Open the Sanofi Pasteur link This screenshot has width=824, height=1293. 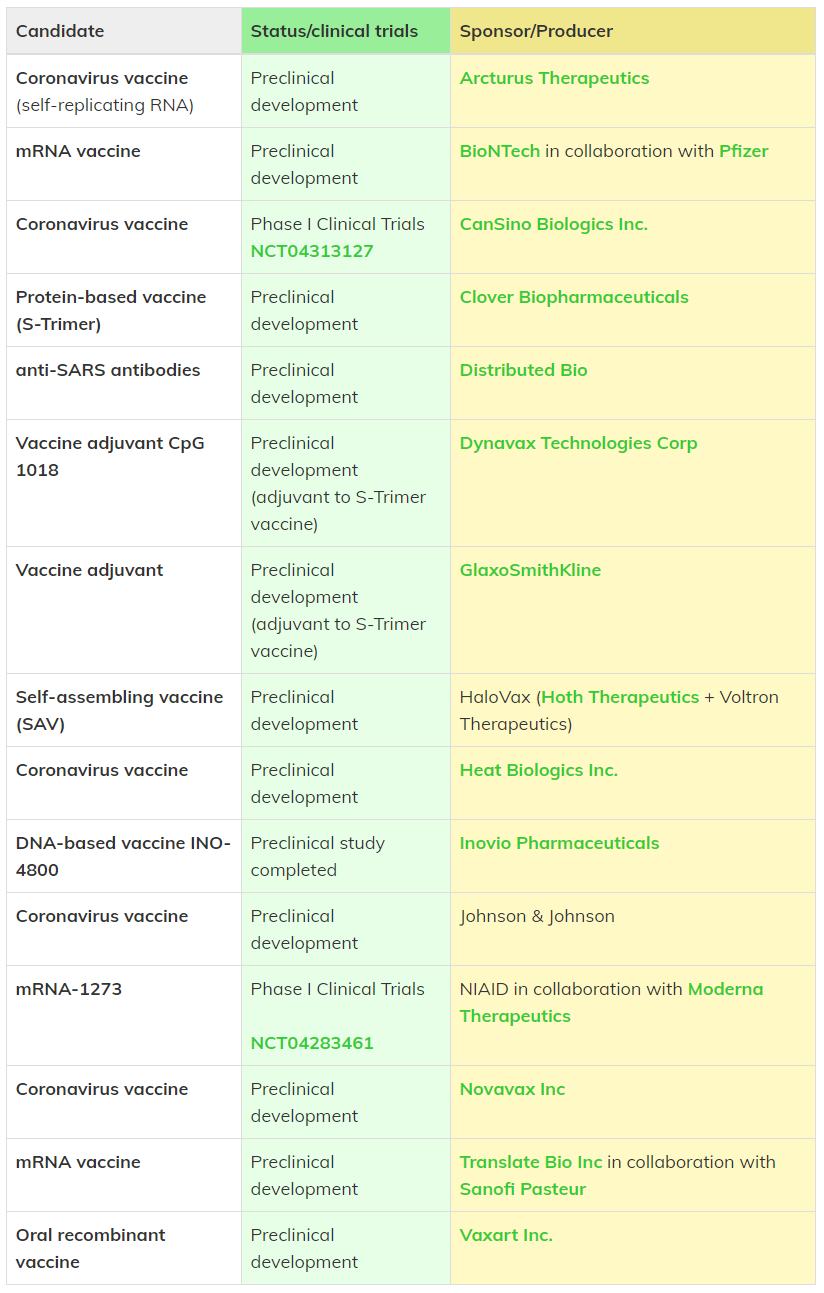(x=522, y=1189)
